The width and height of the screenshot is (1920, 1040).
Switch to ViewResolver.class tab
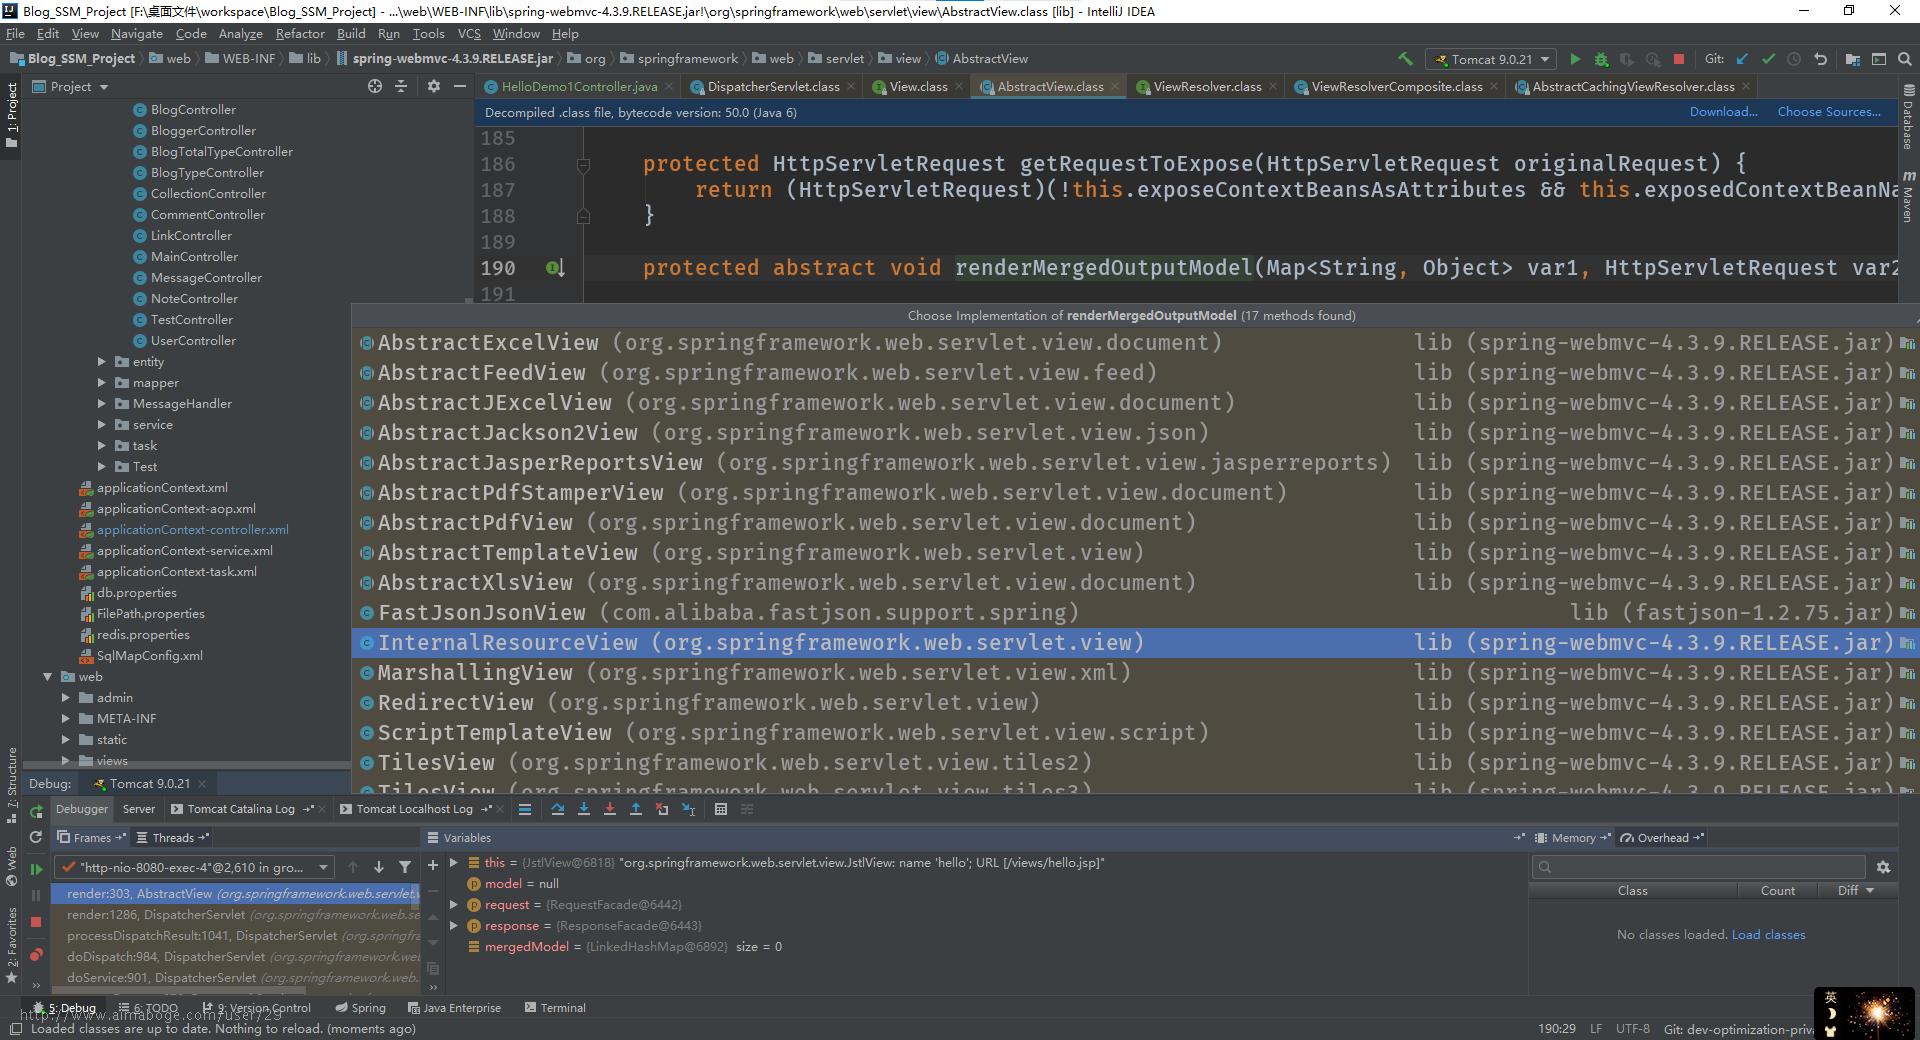(x=1207, y=87)
